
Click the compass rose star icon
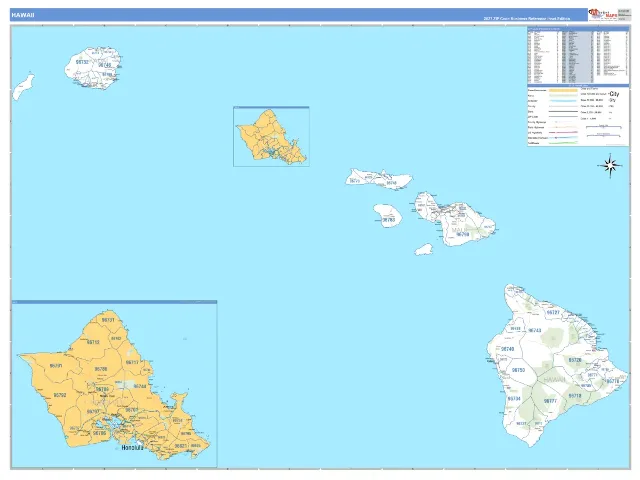[x=610, y=165]
